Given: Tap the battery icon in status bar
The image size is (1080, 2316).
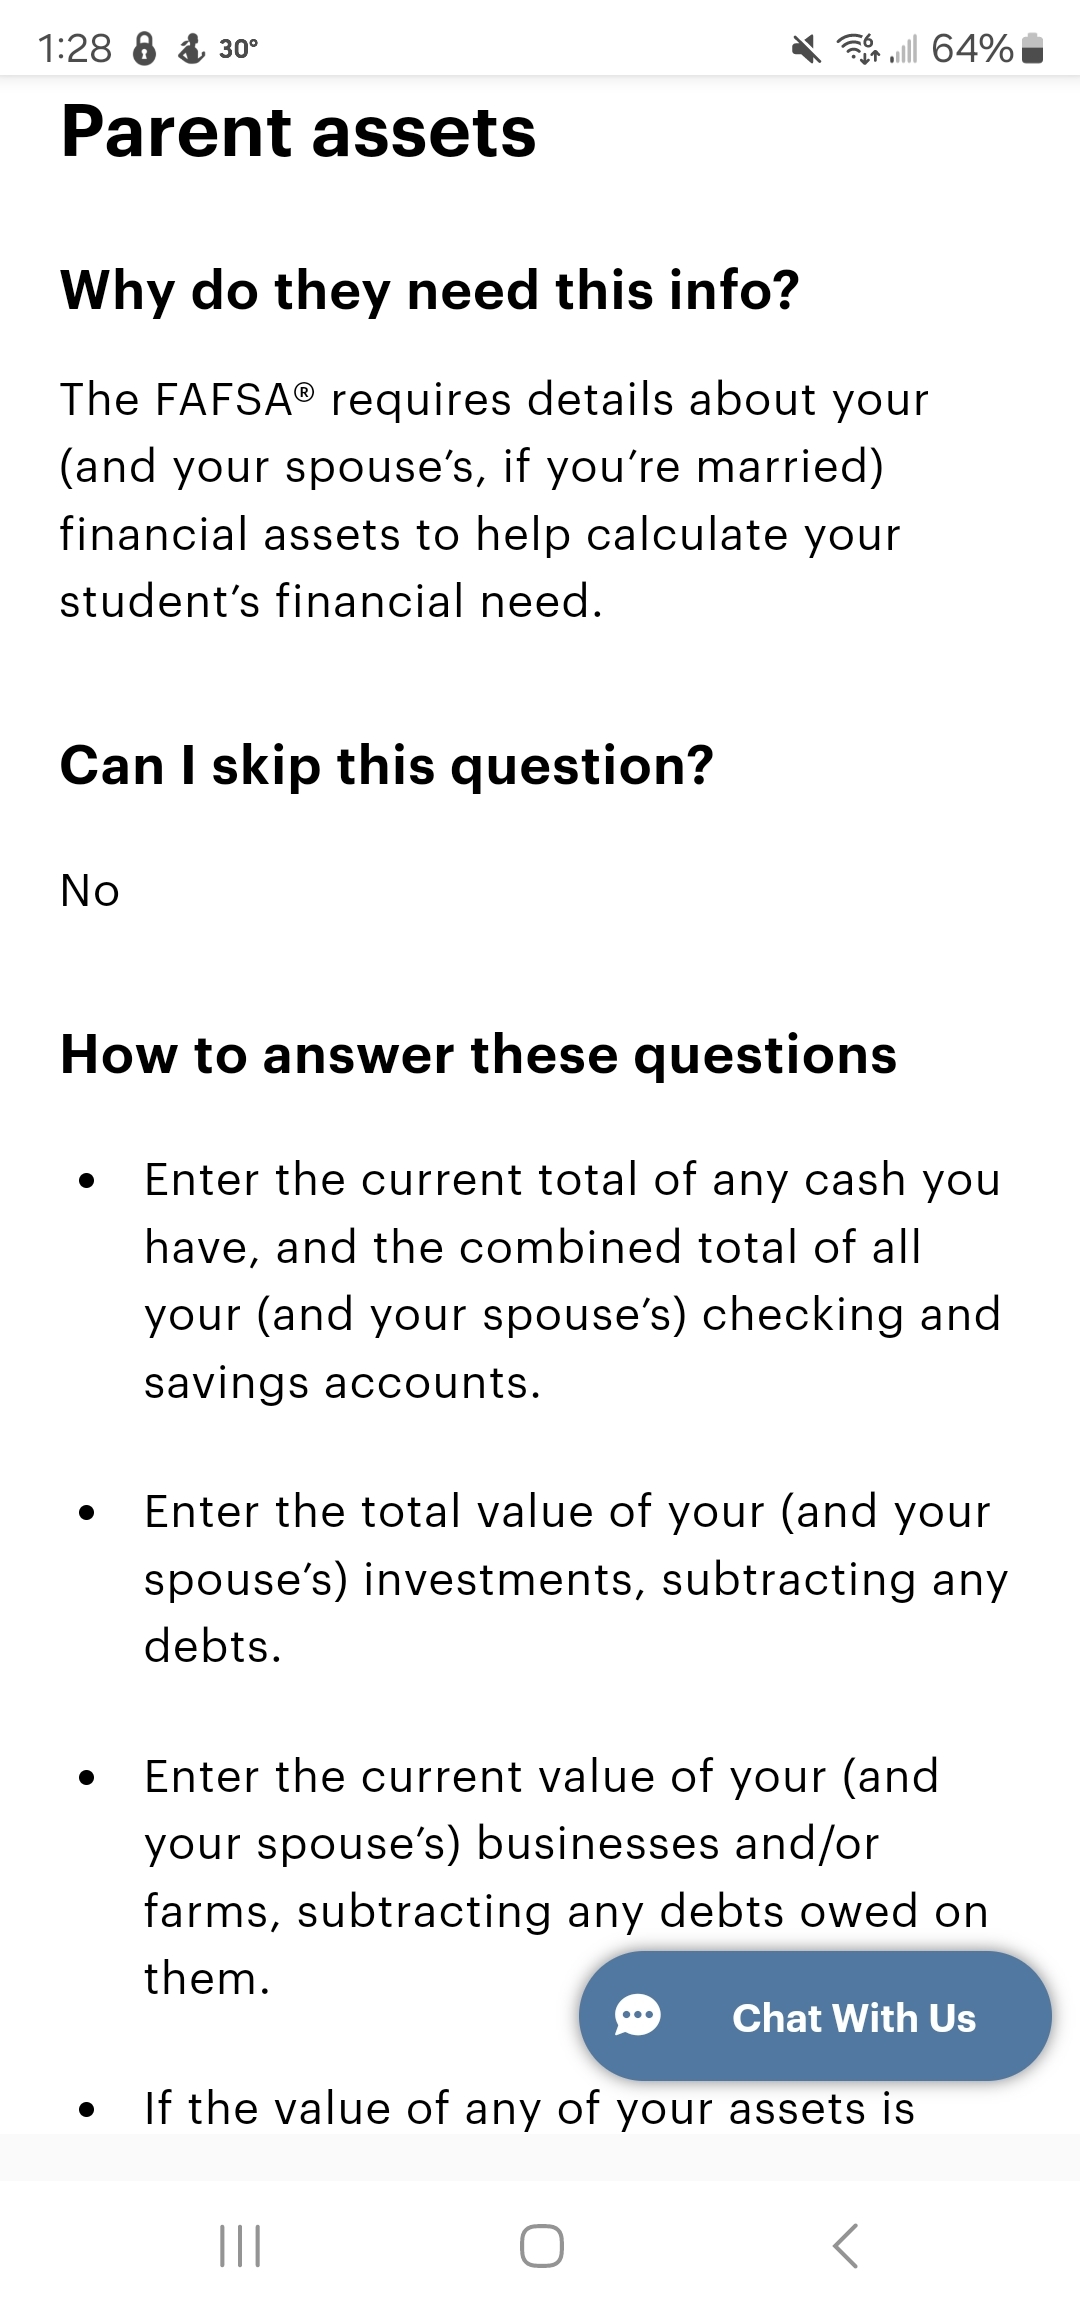Looking at the screenshot, I should pos(1034,48).
